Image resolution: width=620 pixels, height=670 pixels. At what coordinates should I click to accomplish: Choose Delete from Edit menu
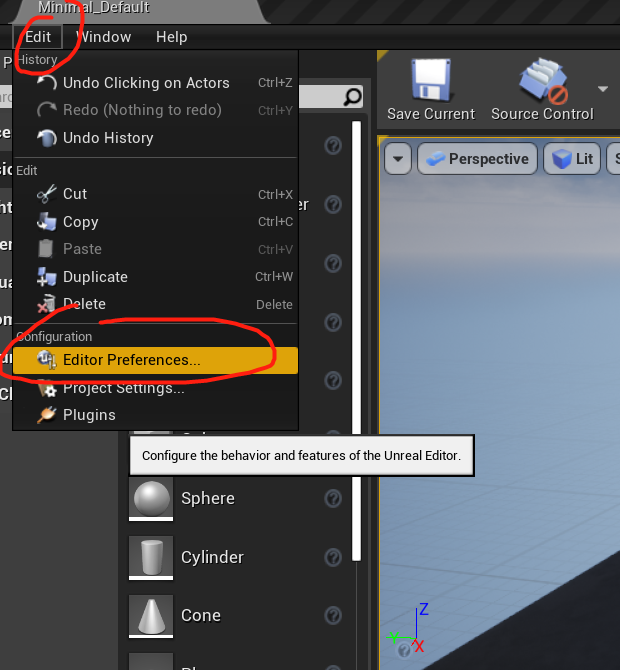156,304
